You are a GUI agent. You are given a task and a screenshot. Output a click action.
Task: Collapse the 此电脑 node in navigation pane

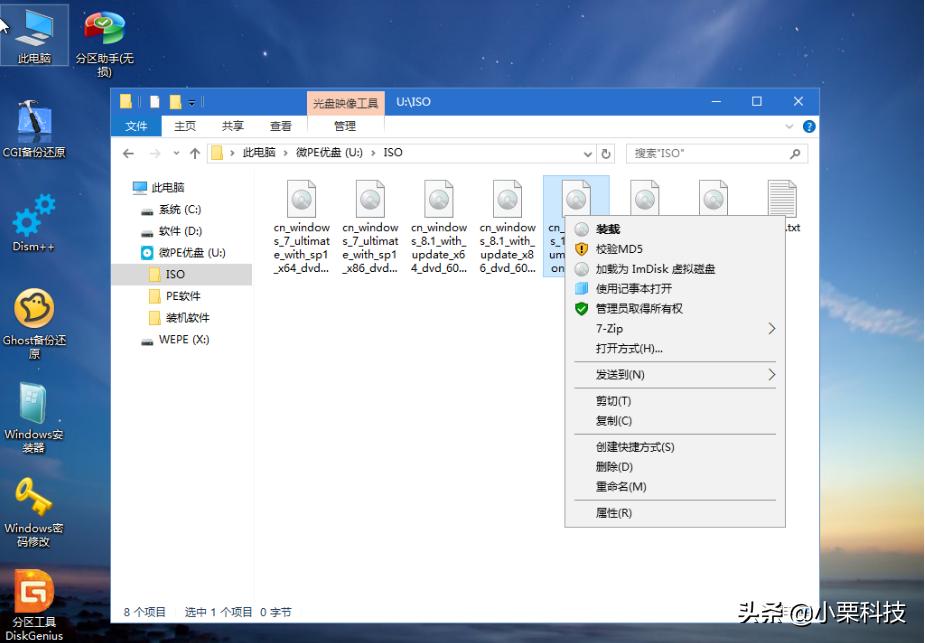[128, 186]
